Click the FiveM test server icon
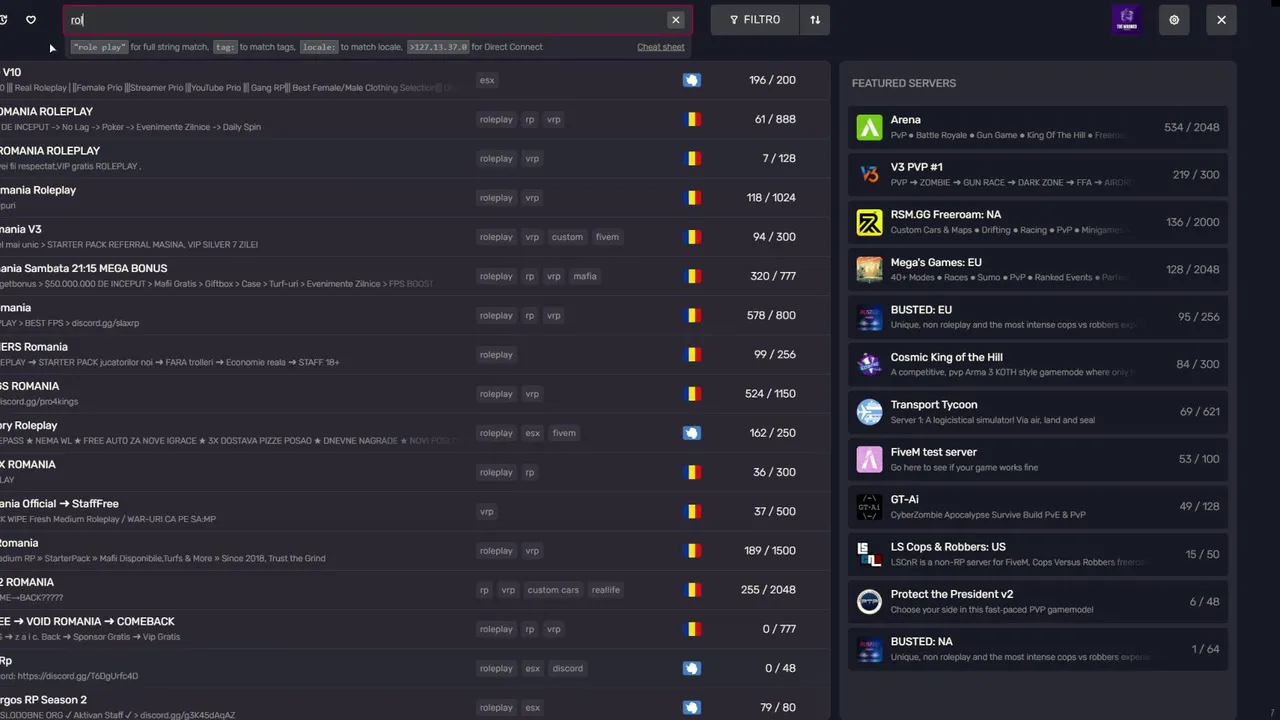This screenshot has width=1280, height=720. tap(869, 459)
